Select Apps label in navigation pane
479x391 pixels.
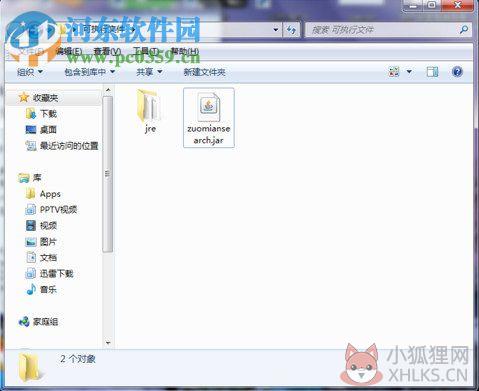click(50, 194)
